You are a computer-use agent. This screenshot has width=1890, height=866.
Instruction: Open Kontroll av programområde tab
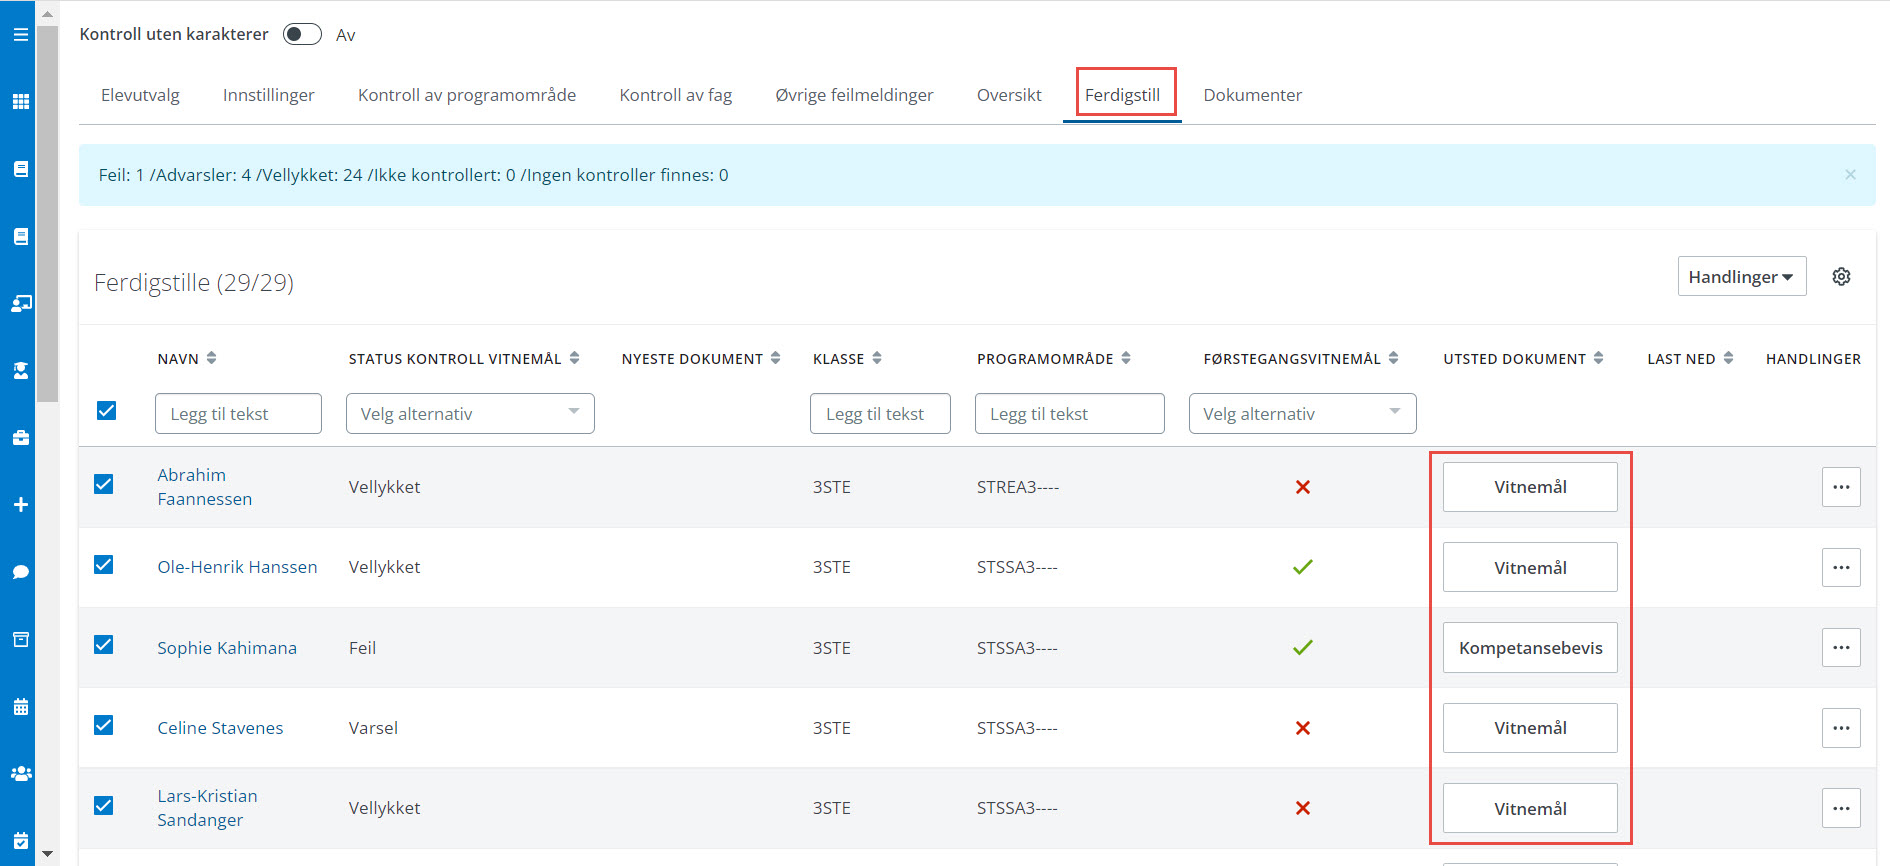[x=467, y=95]
